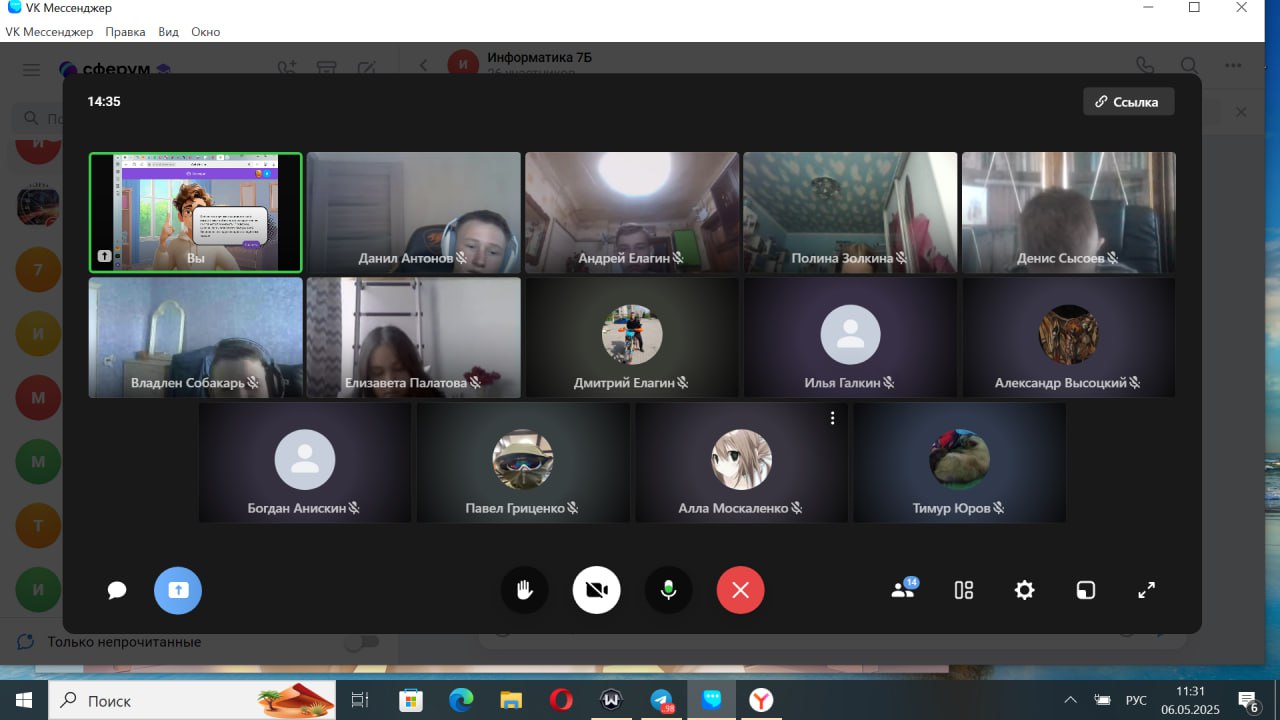This screenshot has height=720, width=1280.
Task: Select Елизавета Палатова video tile
Action: 414,337
